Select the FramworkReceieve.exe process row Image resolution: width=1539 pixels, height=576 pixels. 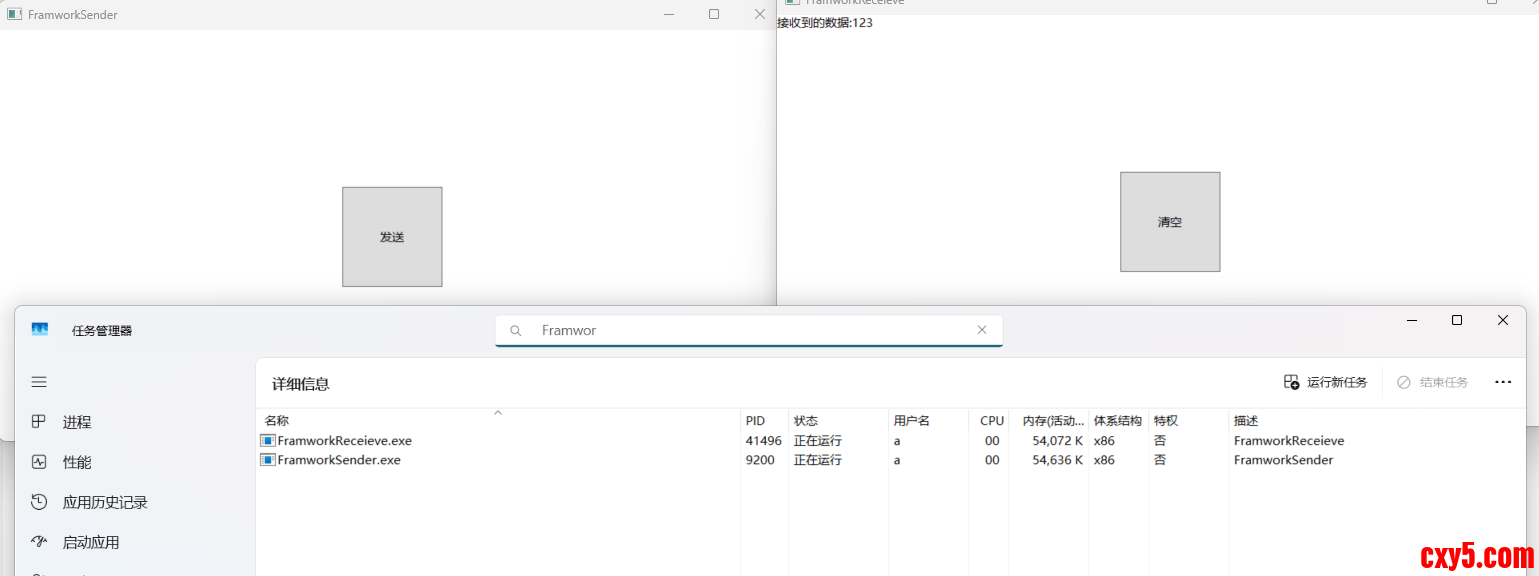(x=344, y=441)
